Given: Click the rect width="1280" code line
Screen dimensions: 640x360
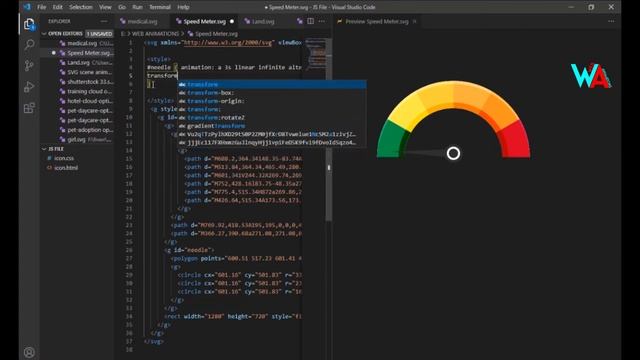Looking at the screenshot, I should [x=233, y=316].
